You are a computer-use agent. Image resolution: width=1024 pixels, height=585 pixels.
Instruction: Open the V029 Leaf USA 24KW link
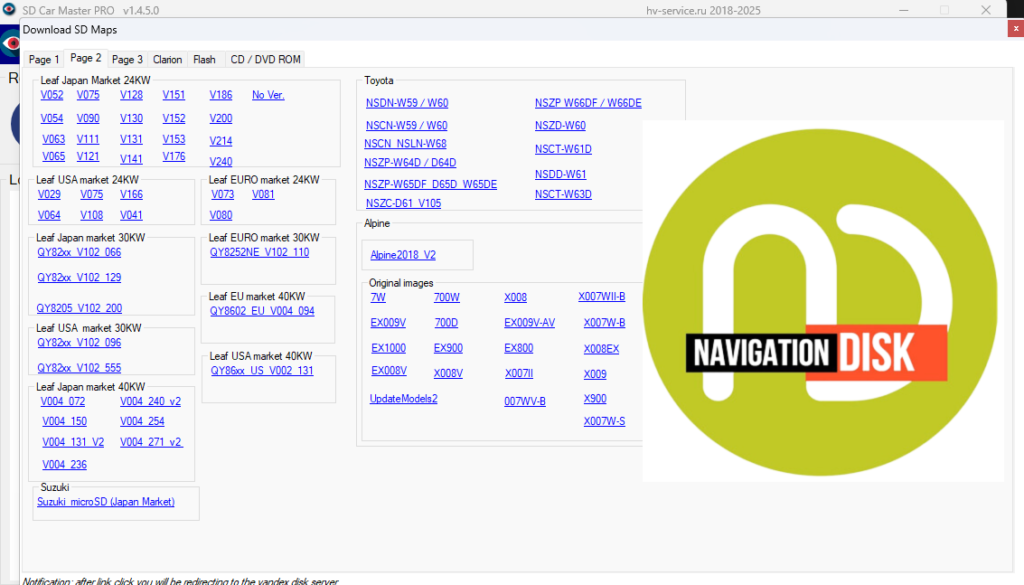(49, 194)
